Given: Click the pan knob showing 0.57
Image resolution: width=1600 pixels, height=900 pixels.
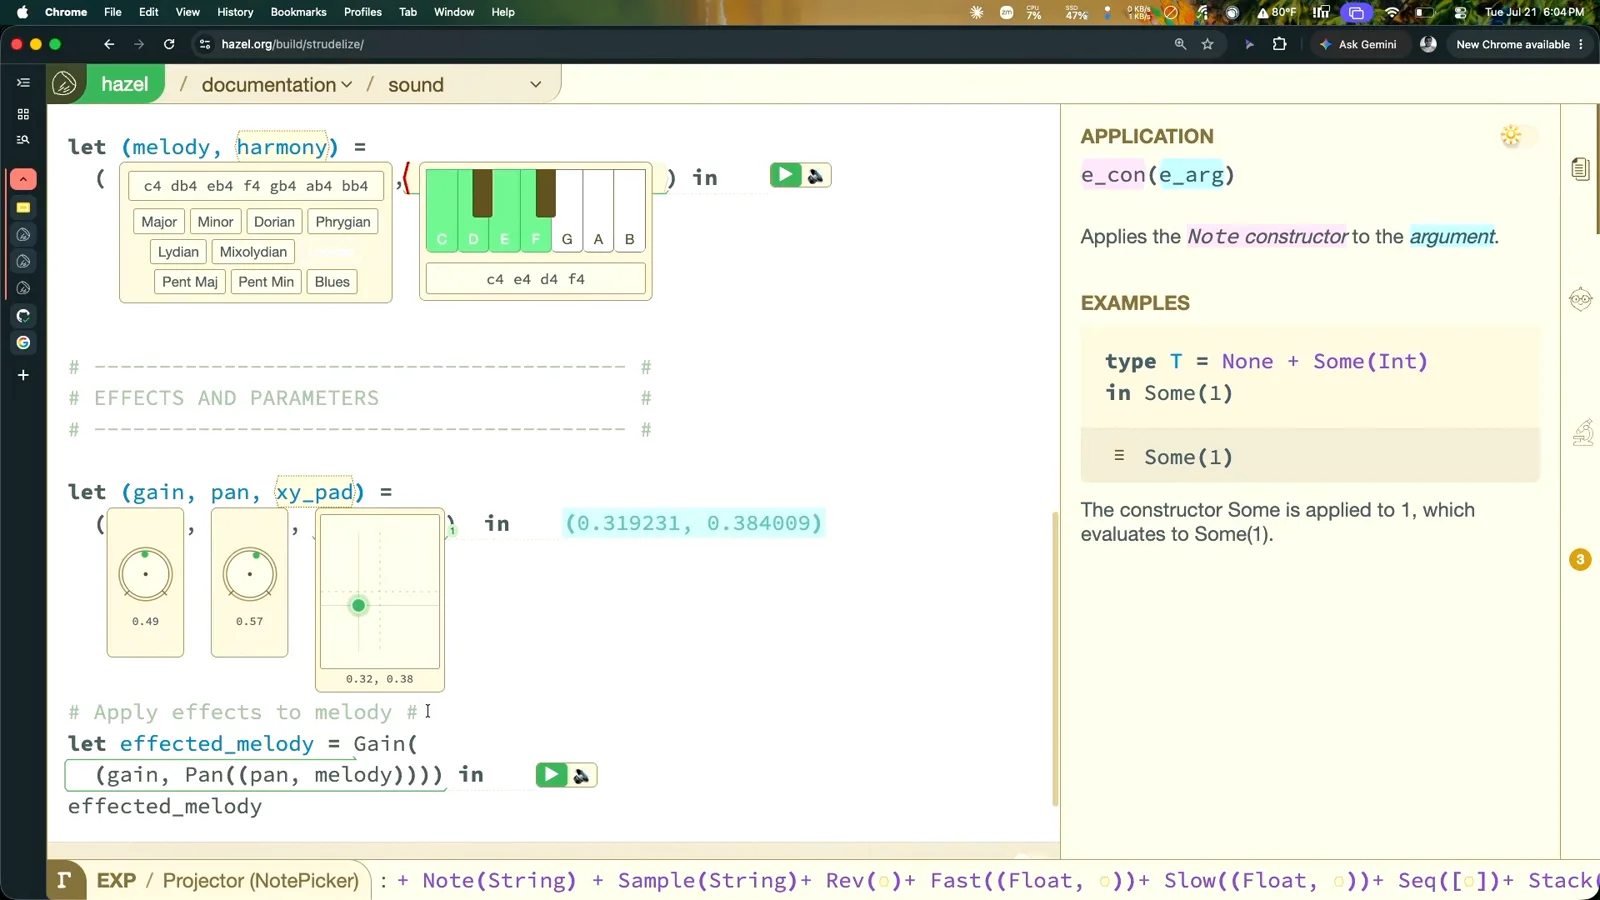Looking at the screenshot, I should (x=249, y=575).
